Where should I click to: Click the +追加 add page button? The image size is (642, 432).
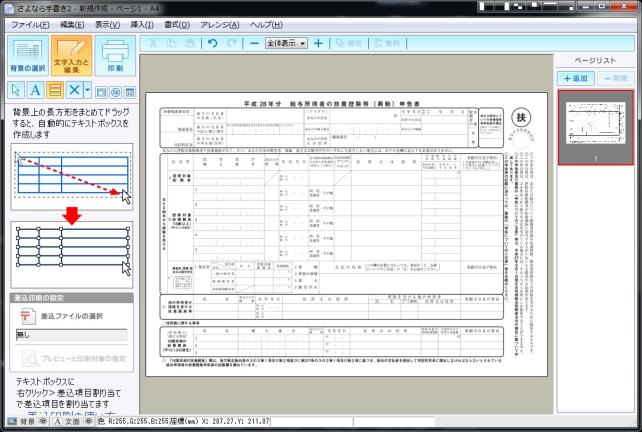576,78
